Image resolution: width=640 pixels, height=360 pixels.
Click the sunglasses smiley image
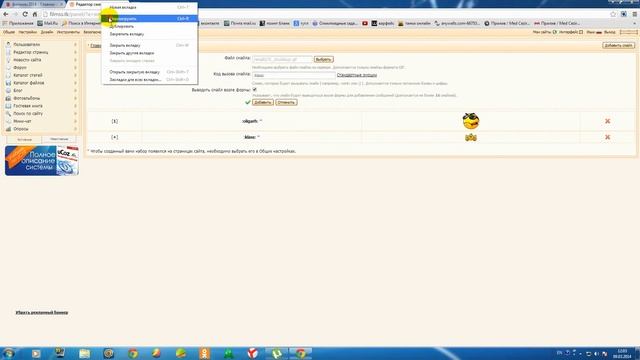pos(471,121)
